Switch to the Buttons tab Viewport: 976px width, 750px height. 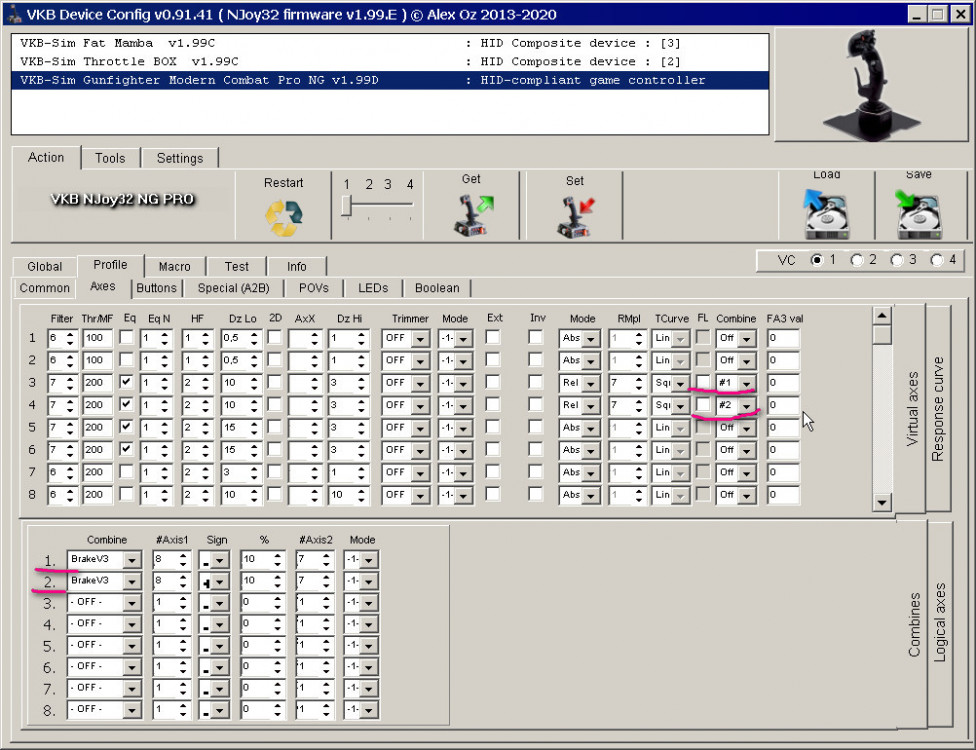click(x=156, y=288)
